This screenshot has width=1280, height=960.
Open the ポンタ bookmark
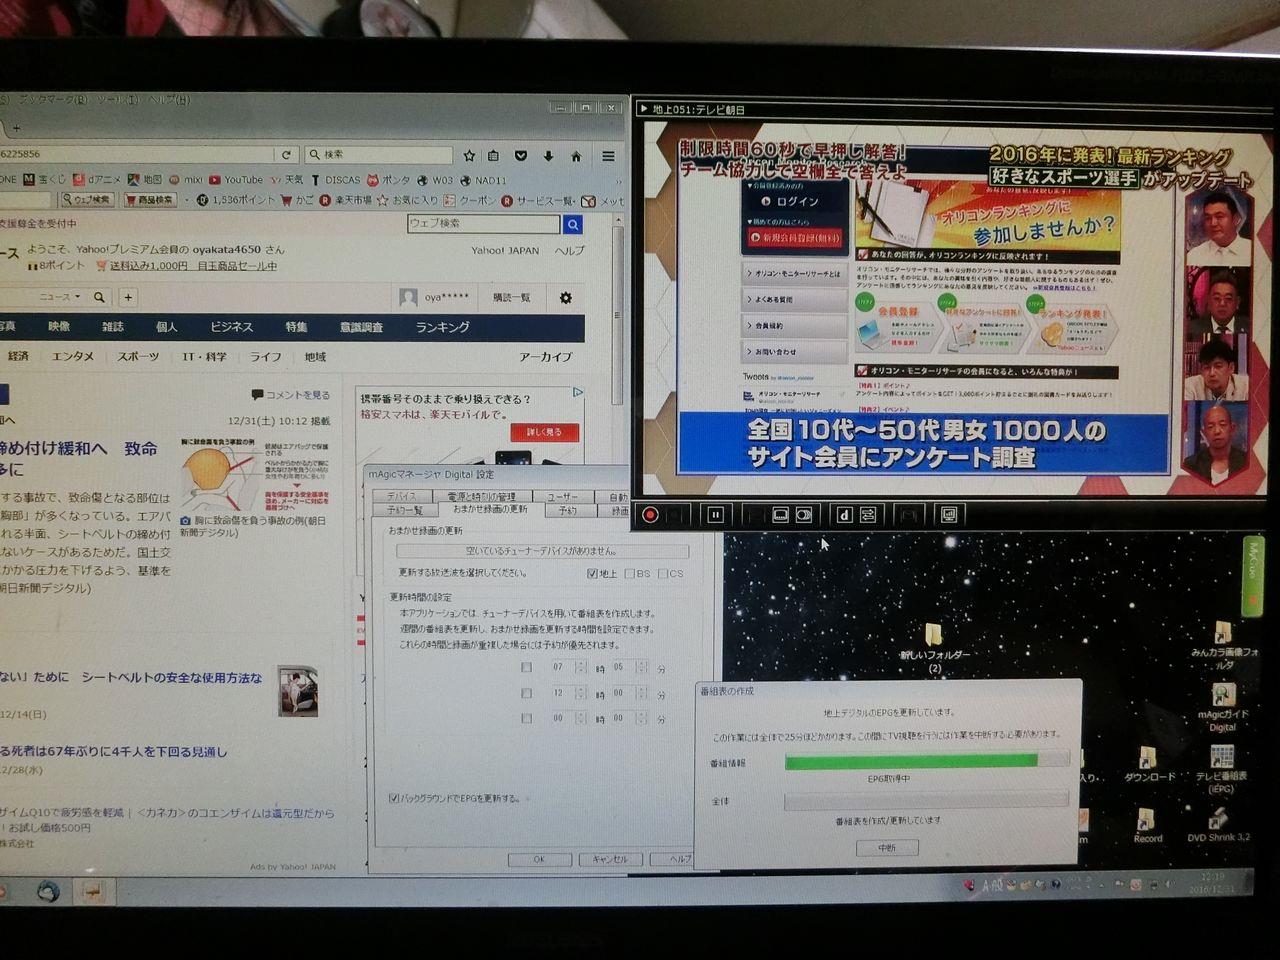388,180
